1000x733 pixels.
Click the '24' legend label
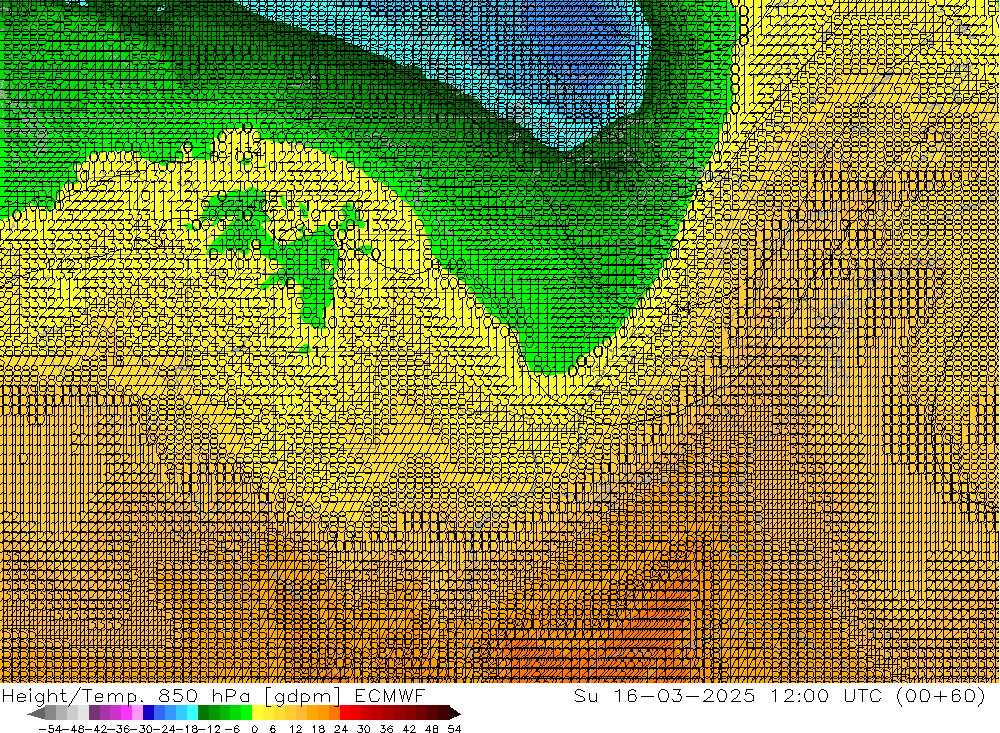pos(341,729)
